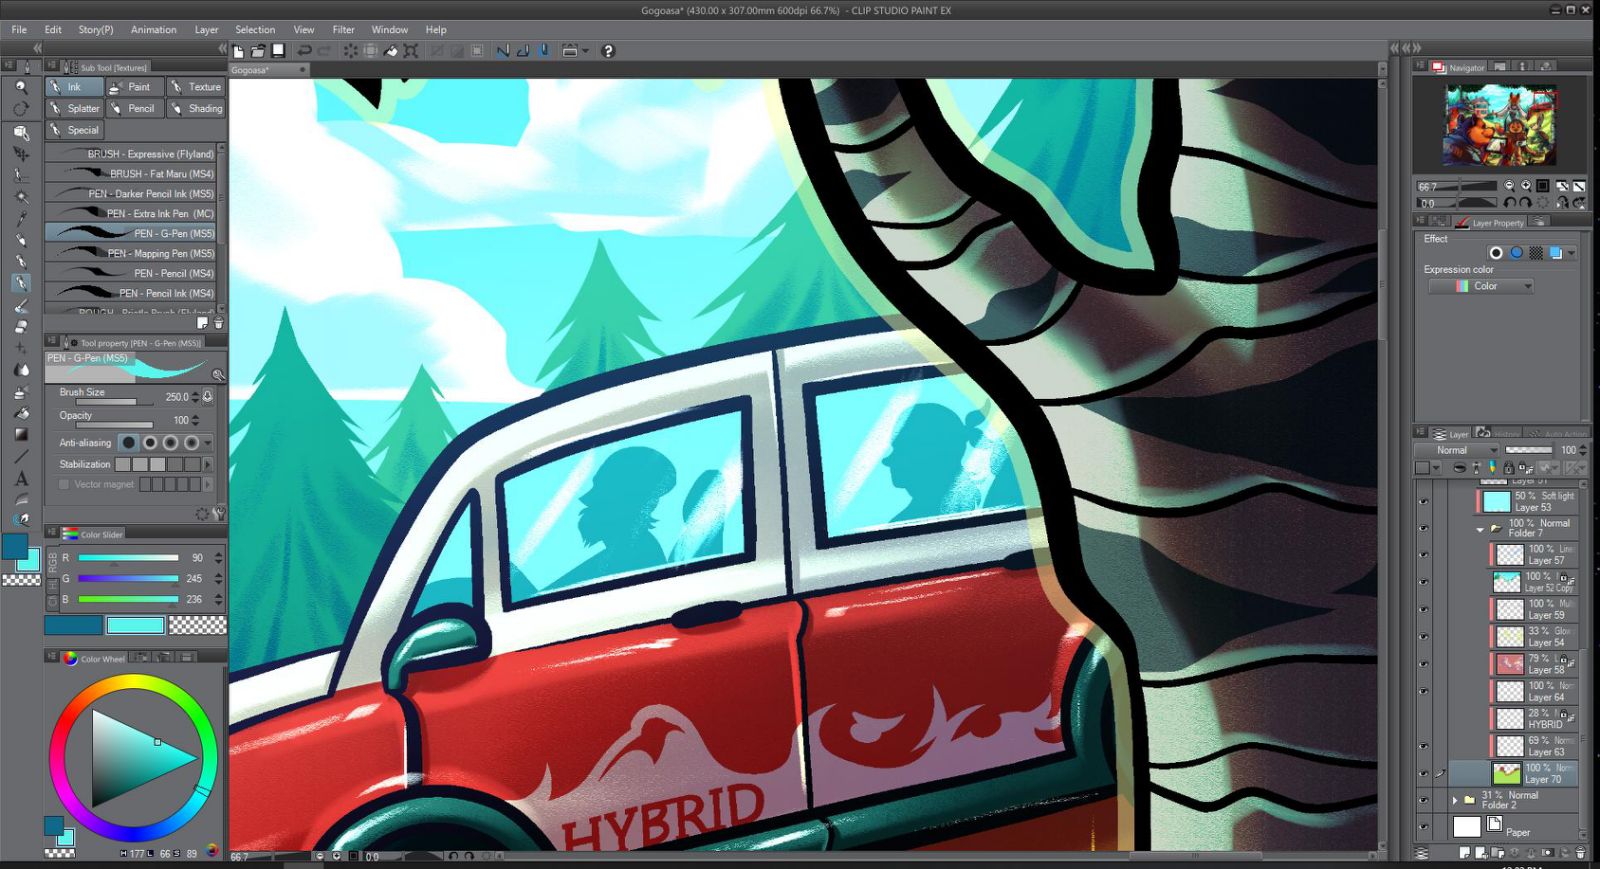This screenshot has width=1600, height=869.
Task: Select first anti-aliasing option (none)
Action: 128,442
